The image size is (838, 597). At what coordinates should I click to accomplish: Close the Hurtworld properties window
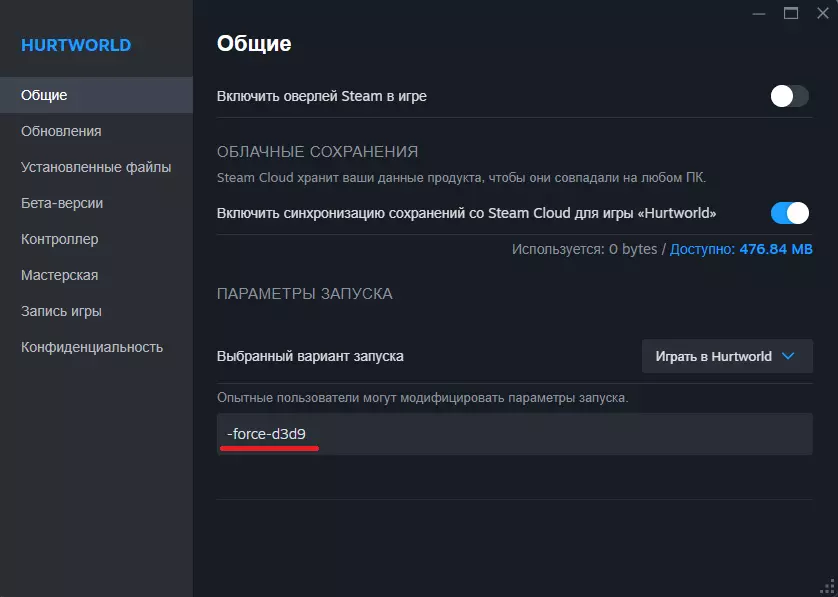pyautogui.click(x=823, y=13)
